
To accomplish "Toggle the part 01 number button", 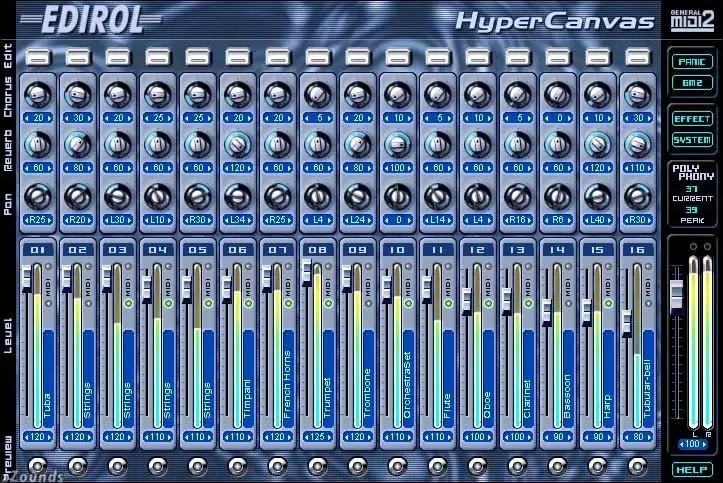I will 38,250.
